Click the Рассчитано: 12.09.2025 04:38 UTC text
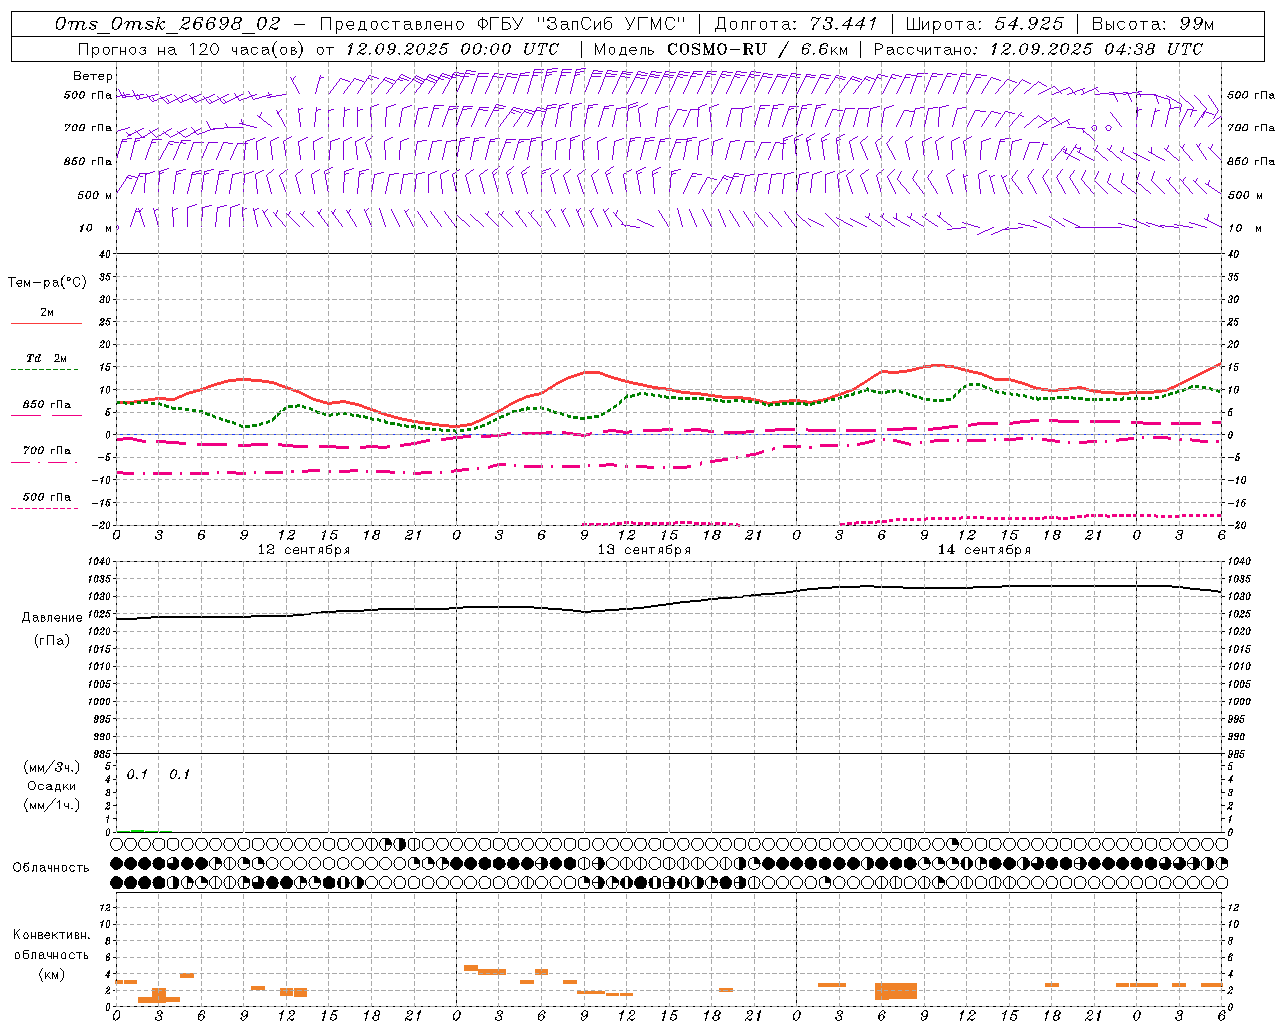Viewport: 1280px width, 1024px height. (x=1038, y=49)
